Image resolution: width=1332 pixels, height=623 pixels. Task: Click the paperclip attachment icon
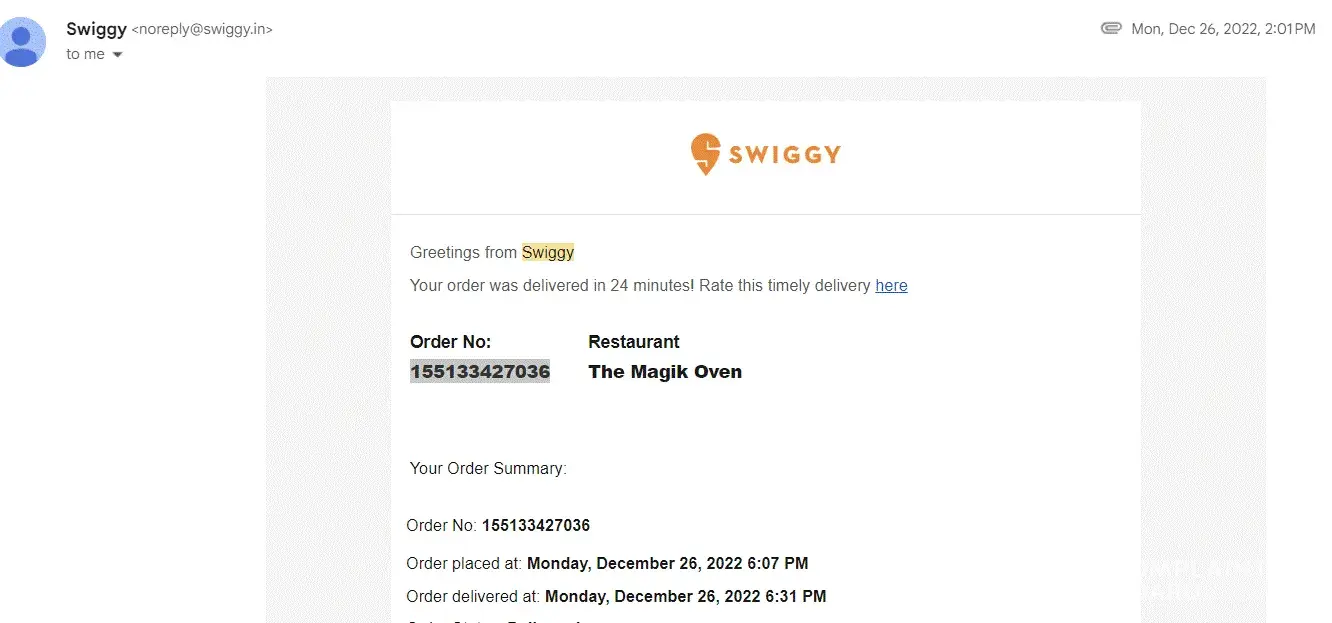click(x=1110, y=29)
